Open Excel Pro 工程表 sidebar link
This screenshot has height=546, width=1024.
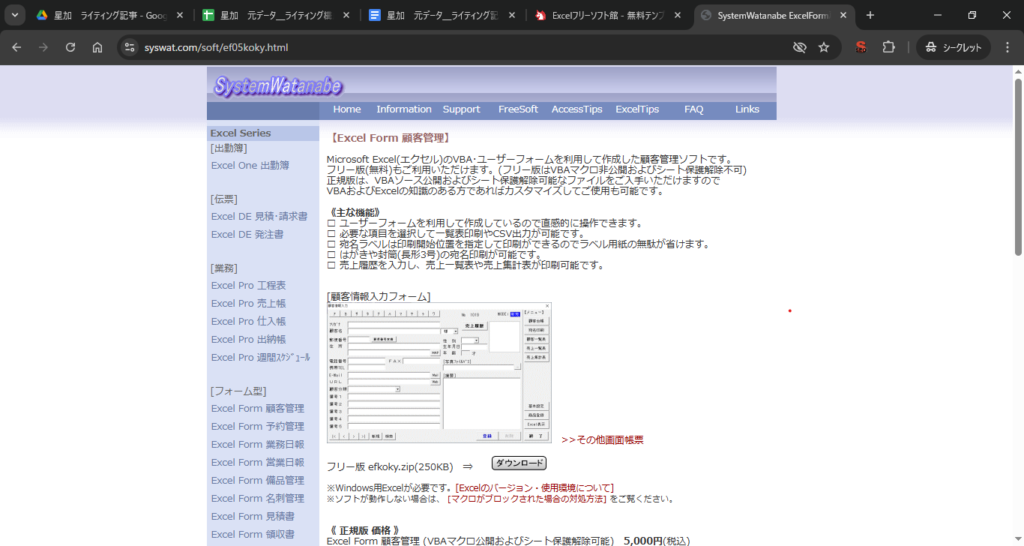(x=248, y=285)
